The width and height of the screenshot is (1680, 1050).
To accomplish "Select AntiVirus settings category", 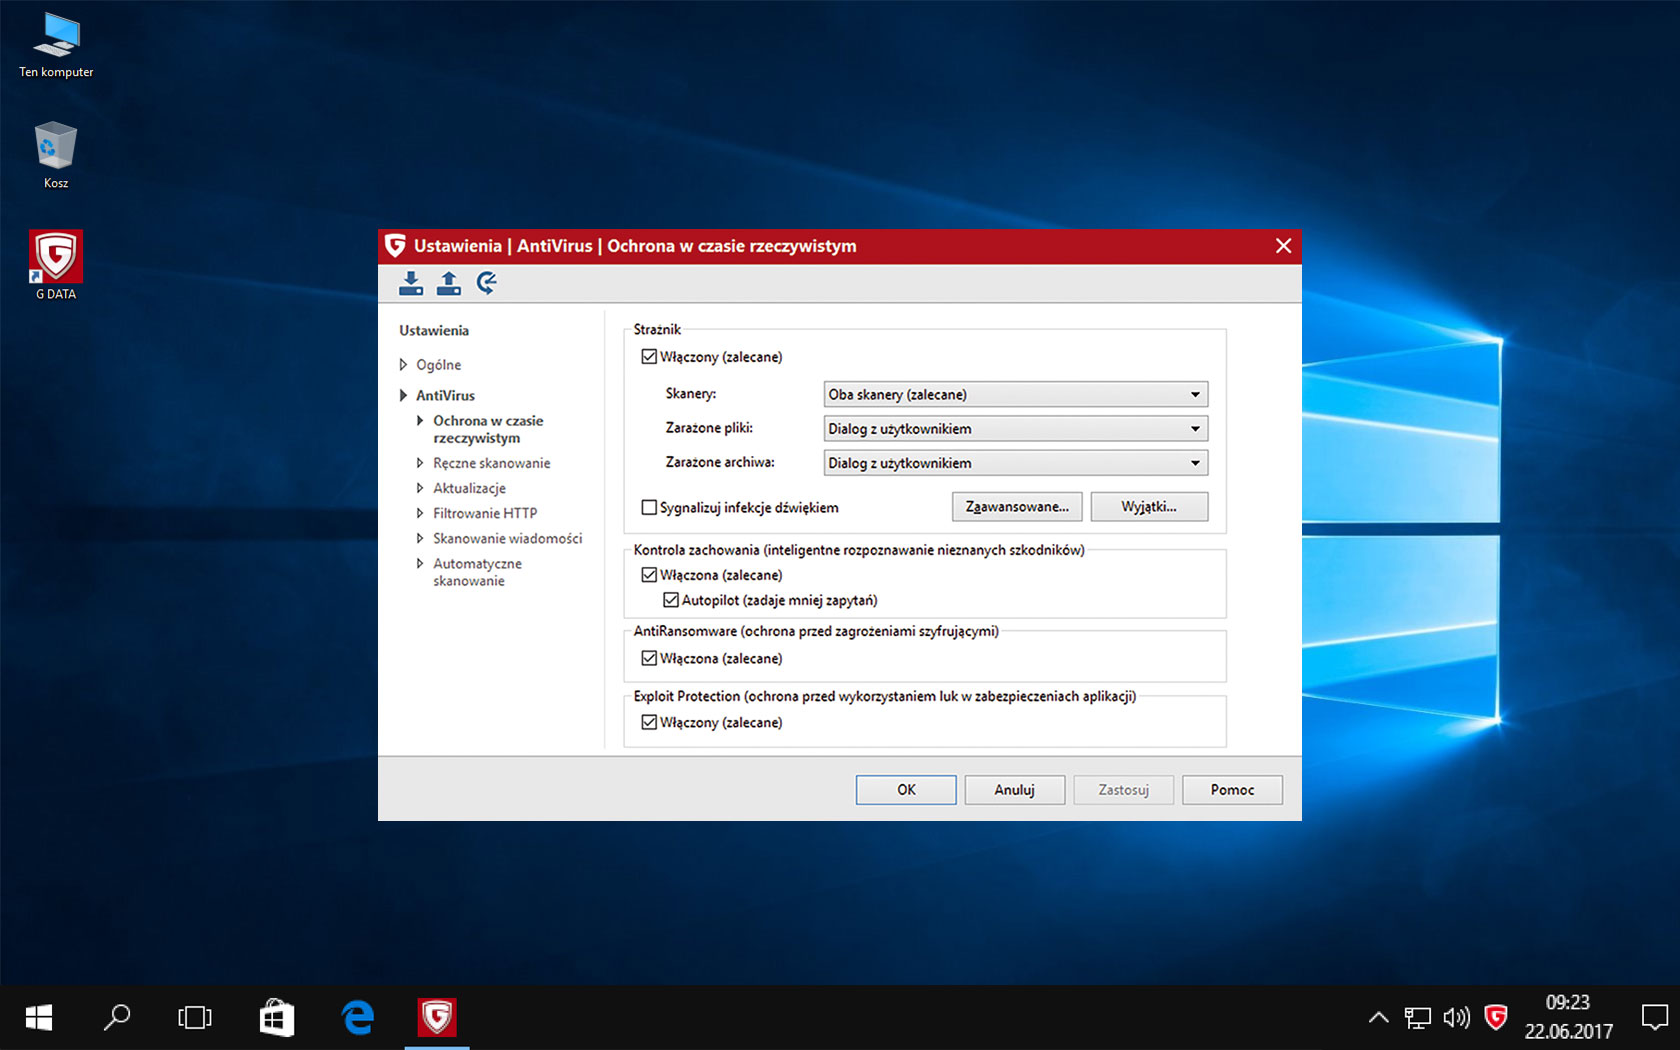I will pyautogui.click(x=445, y=396).
